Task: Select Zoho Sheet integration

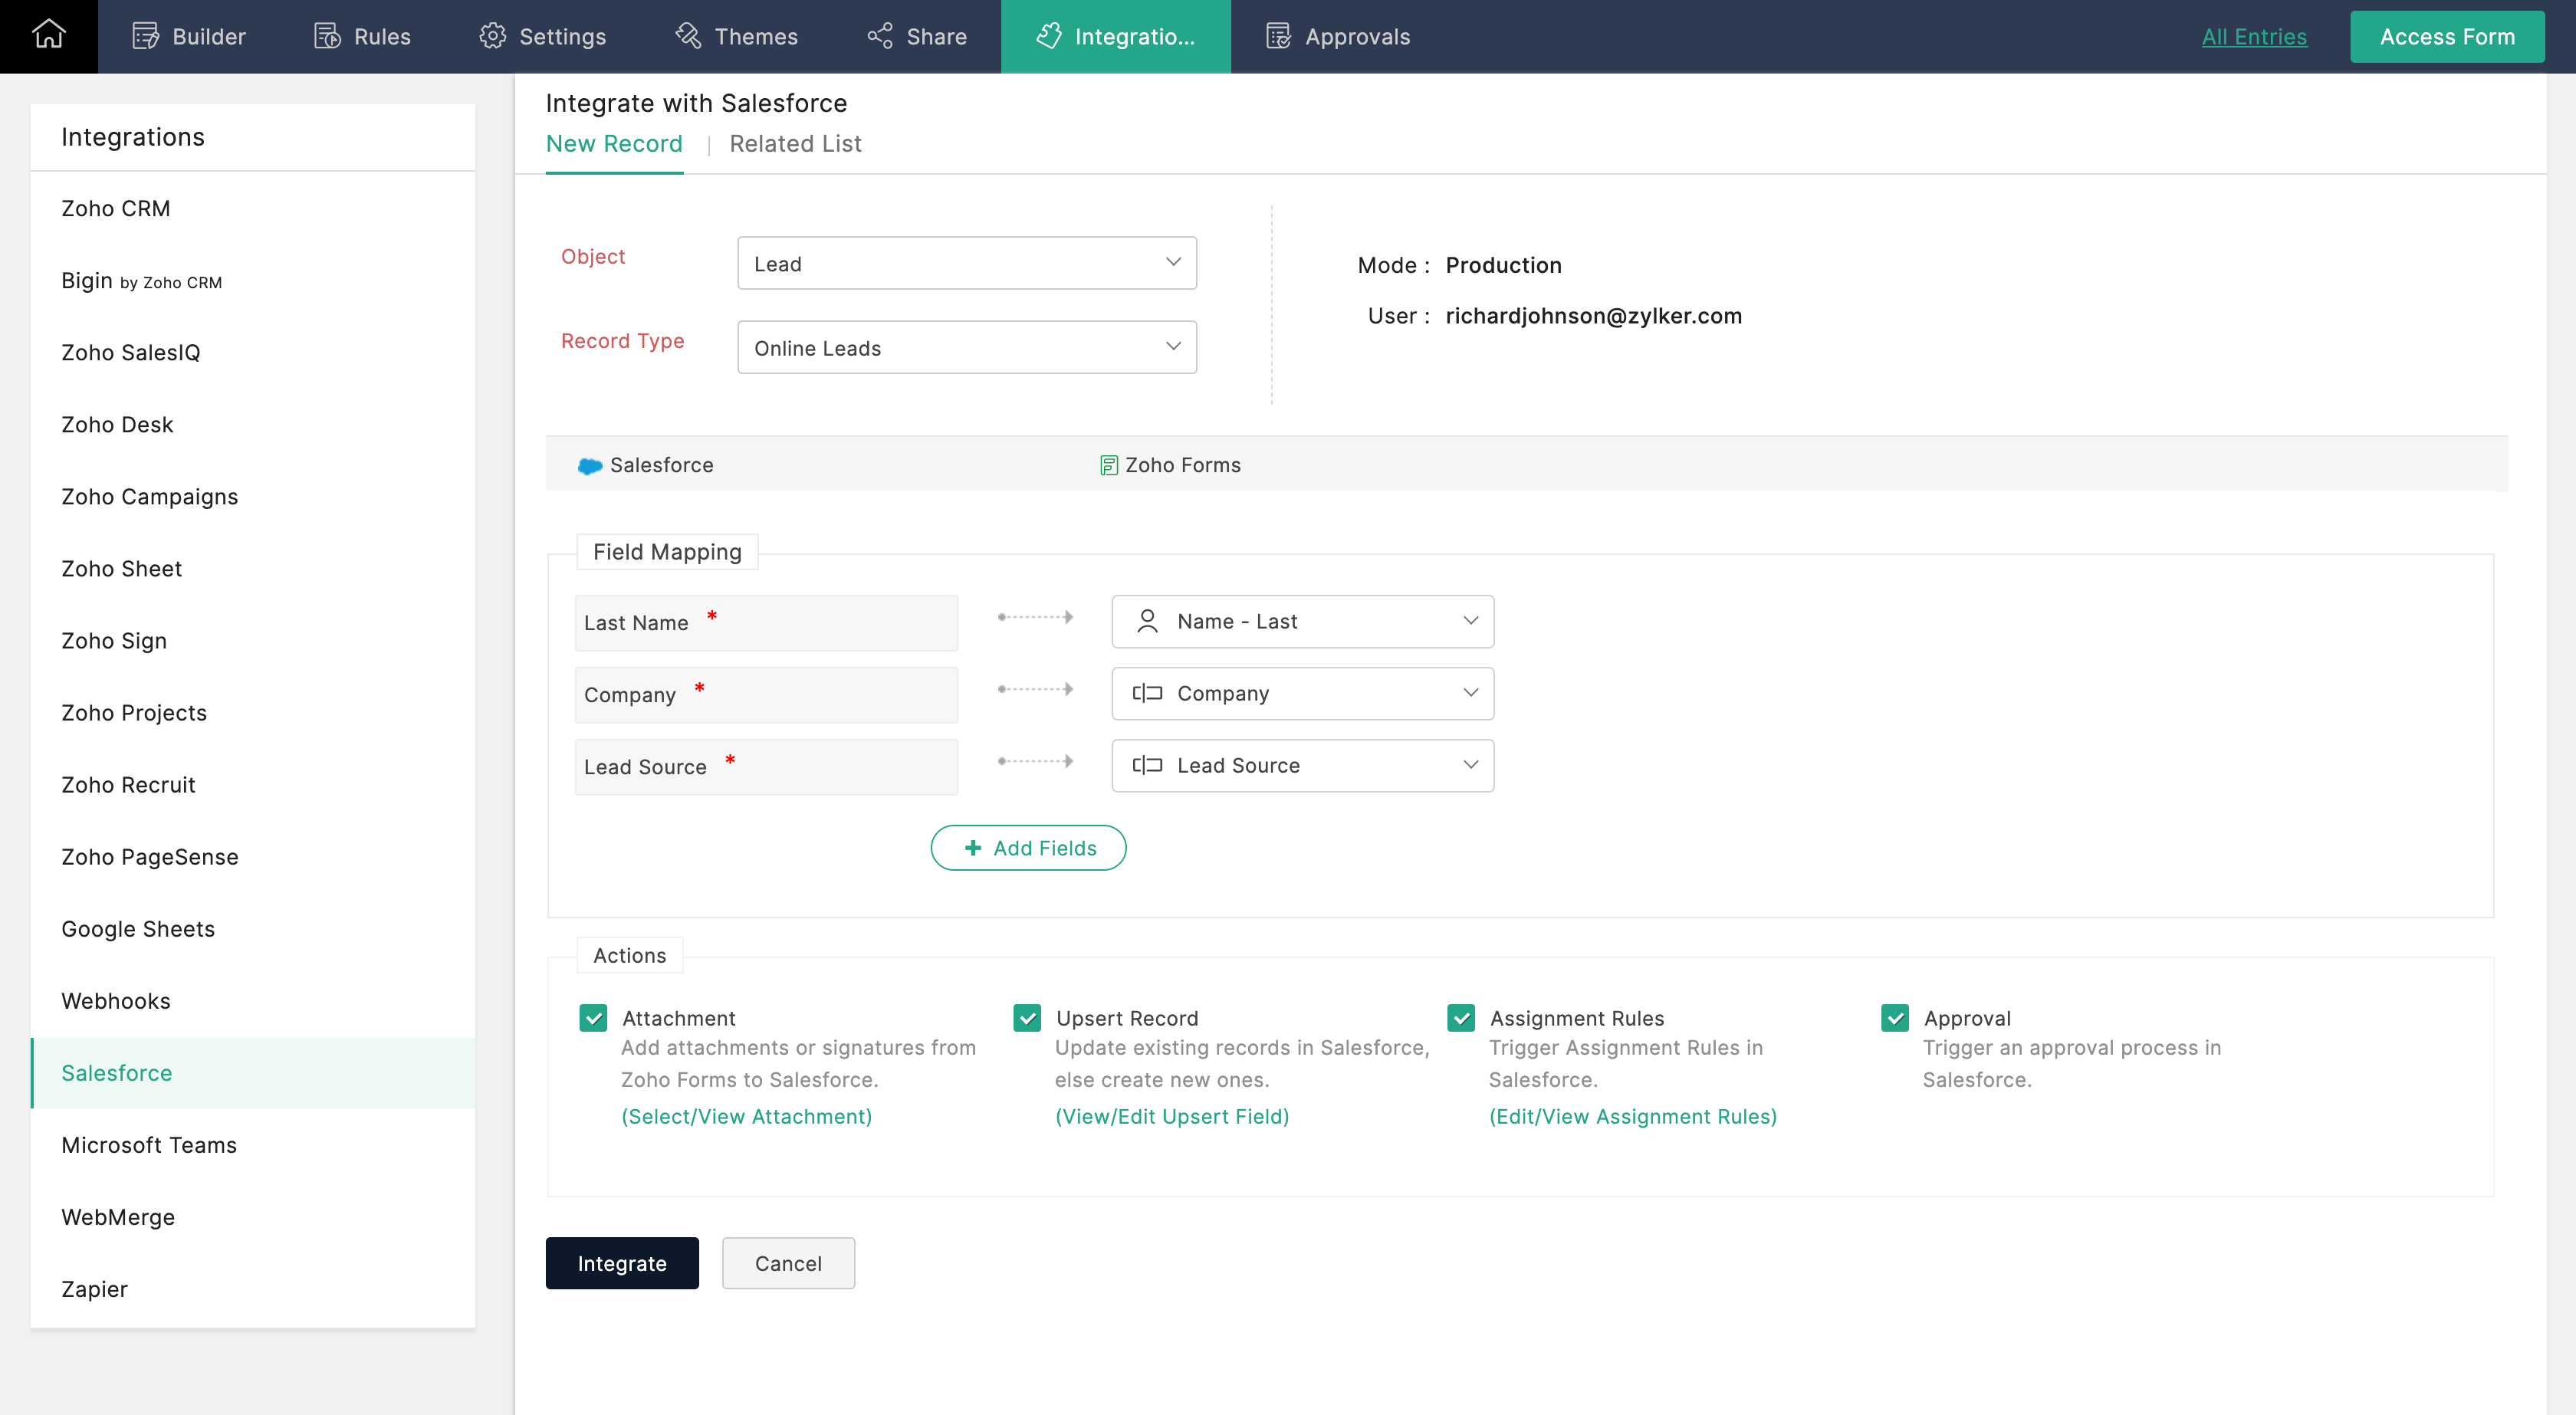Action: click(x=253, y=568)
